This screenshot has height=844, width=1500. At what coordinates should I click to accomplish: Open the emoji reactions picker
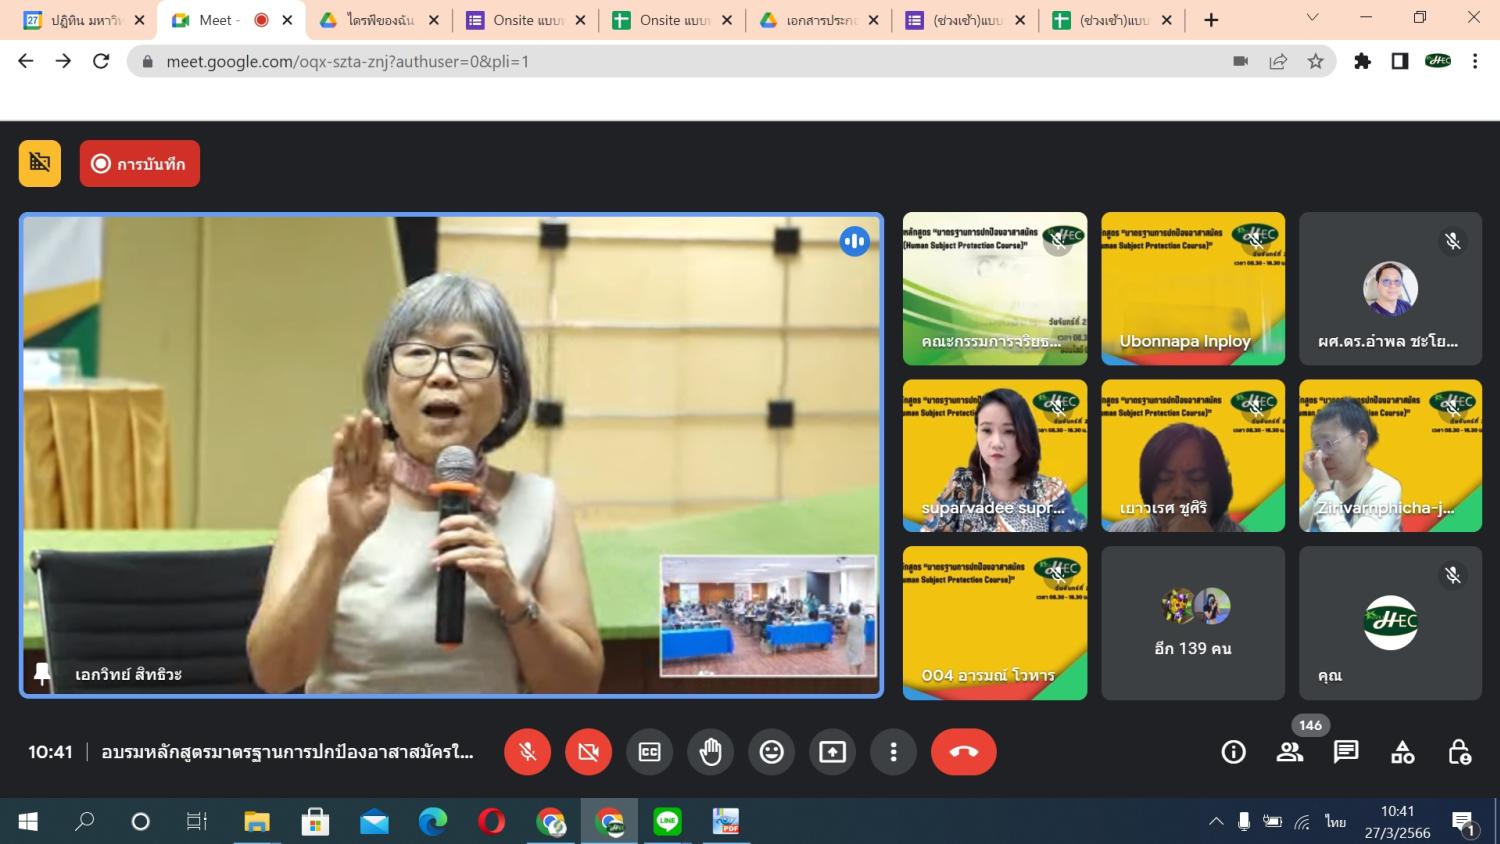click(x=772, y=752)
